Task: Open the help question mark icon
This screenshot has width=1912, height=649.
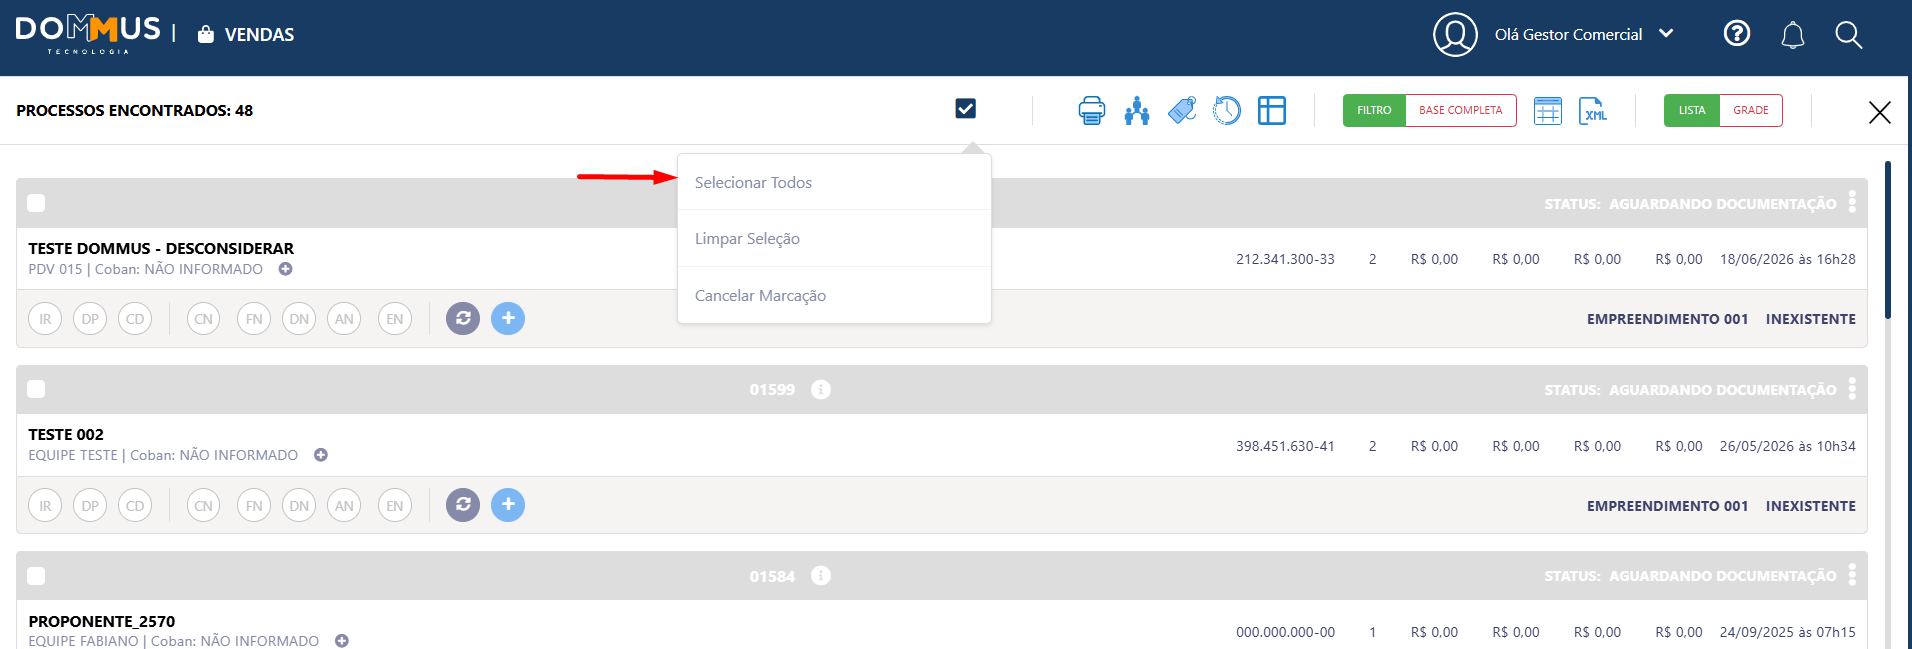Action: 1737,34
